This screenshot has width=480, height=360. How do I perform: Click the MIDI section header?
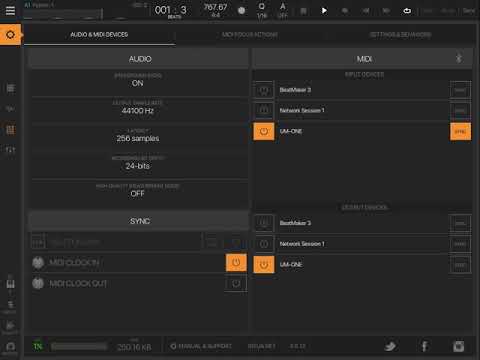coord(363,59)
